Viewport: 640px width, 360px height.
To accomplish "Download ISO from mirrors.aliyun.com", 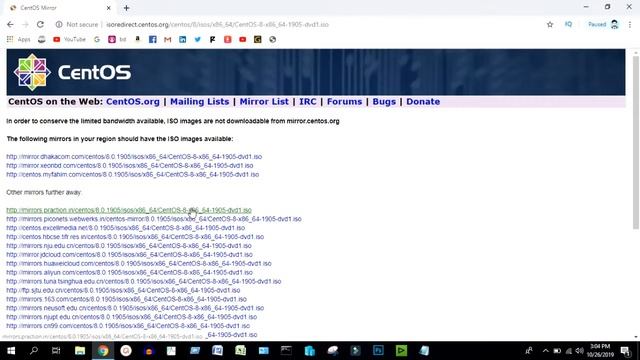I will click(129, 273).
